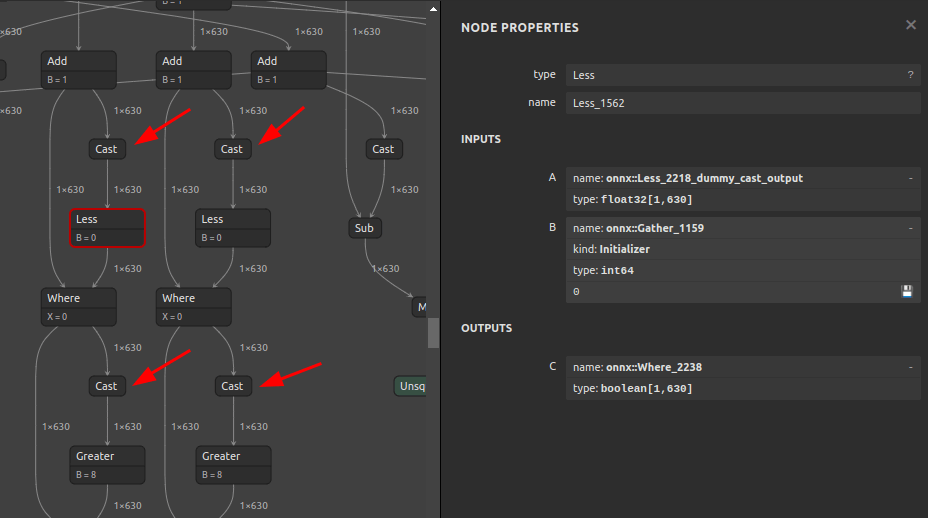Select the onnx::Gather_1159 name row

[x=743, y=228]
